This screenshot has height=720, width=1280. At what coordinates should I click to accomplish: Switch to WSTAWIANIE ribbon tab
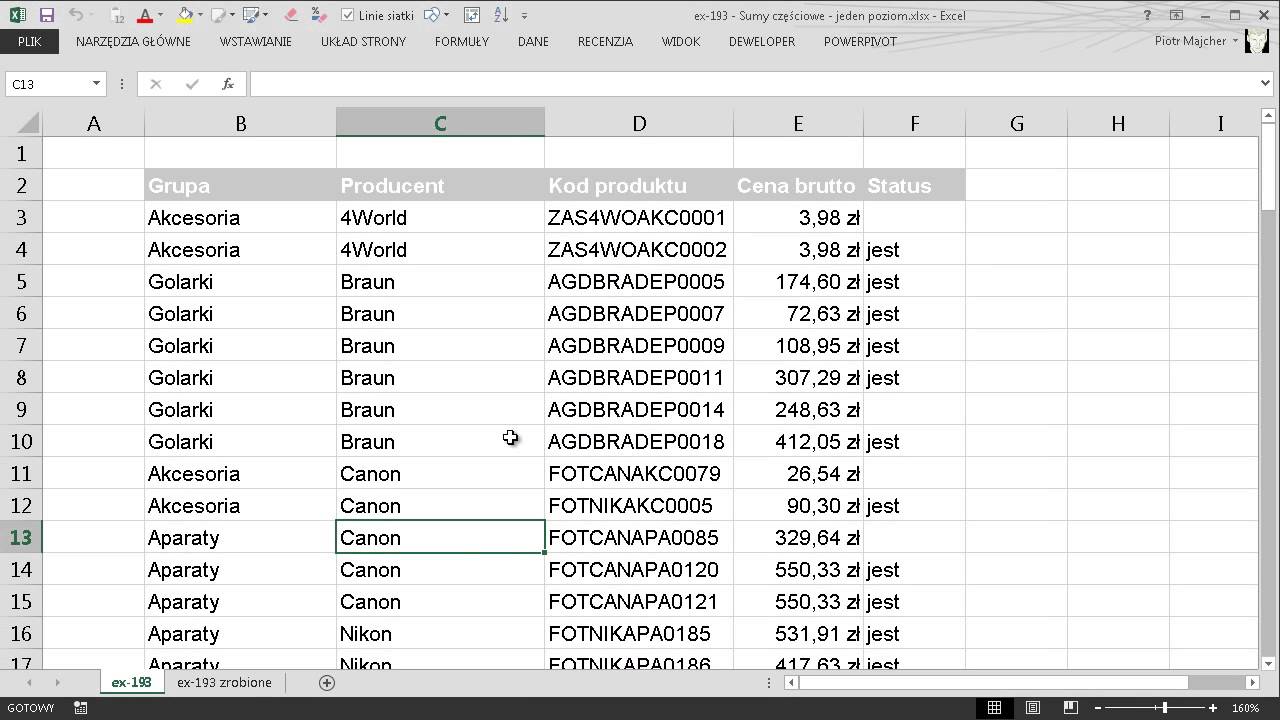point(256,42)
